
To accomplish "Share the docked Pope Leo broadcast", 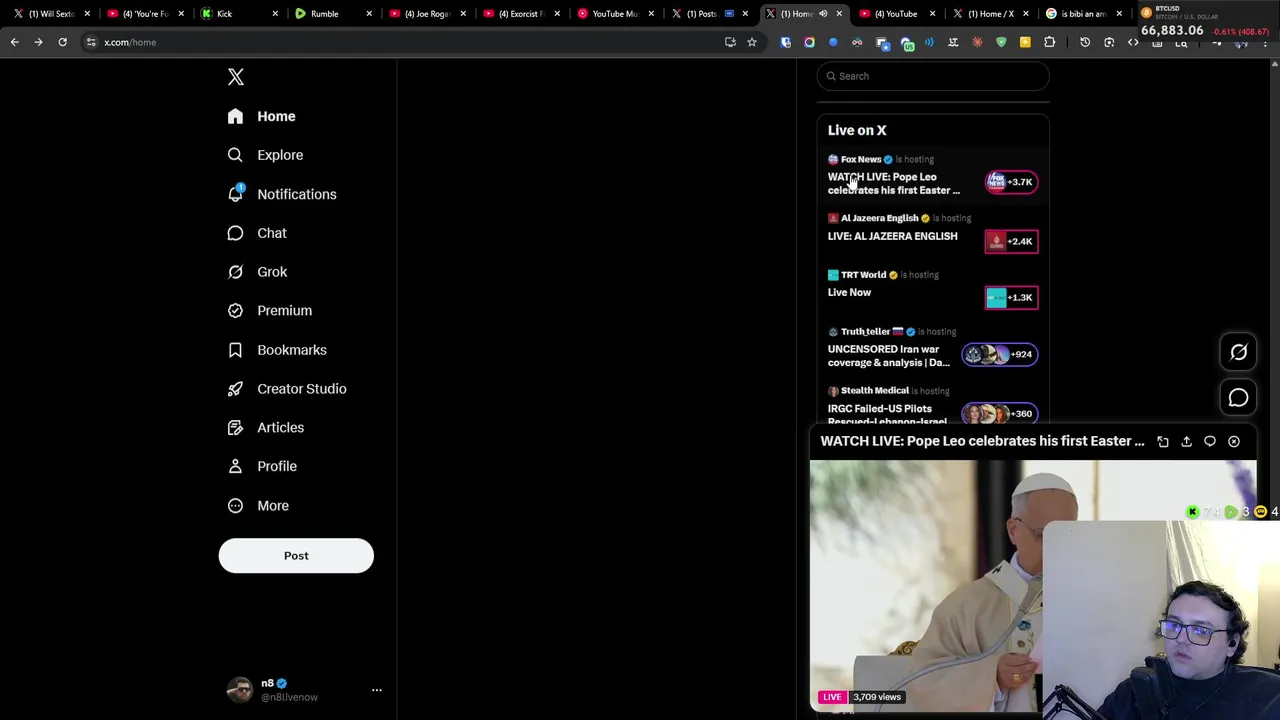I will coord(1186,441).
